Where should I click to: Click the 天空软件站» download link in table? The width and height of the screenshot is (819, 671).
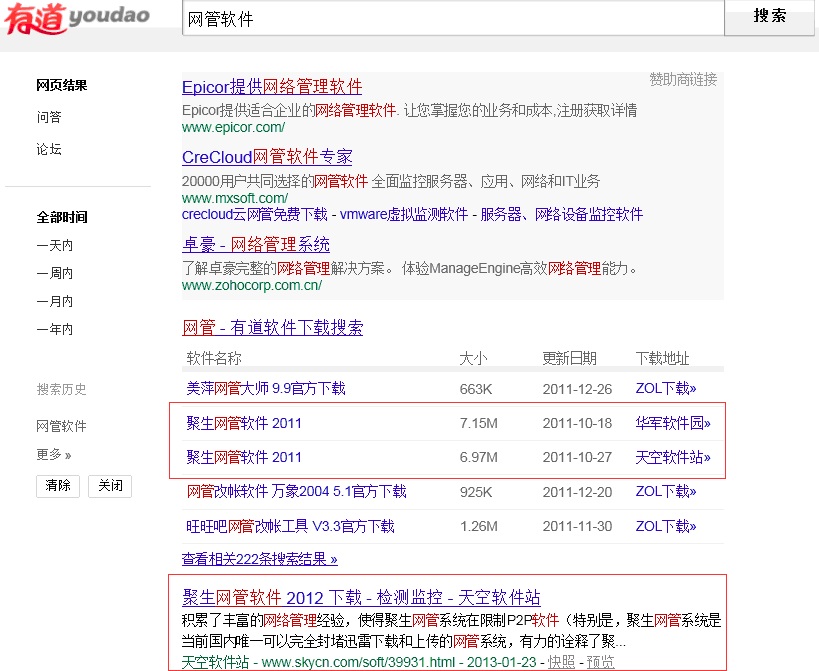click(673, 457)
